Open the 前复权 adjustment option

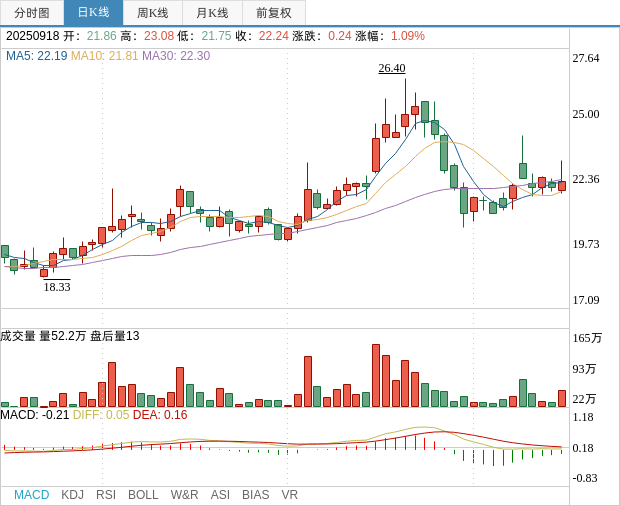pos(273,13)
